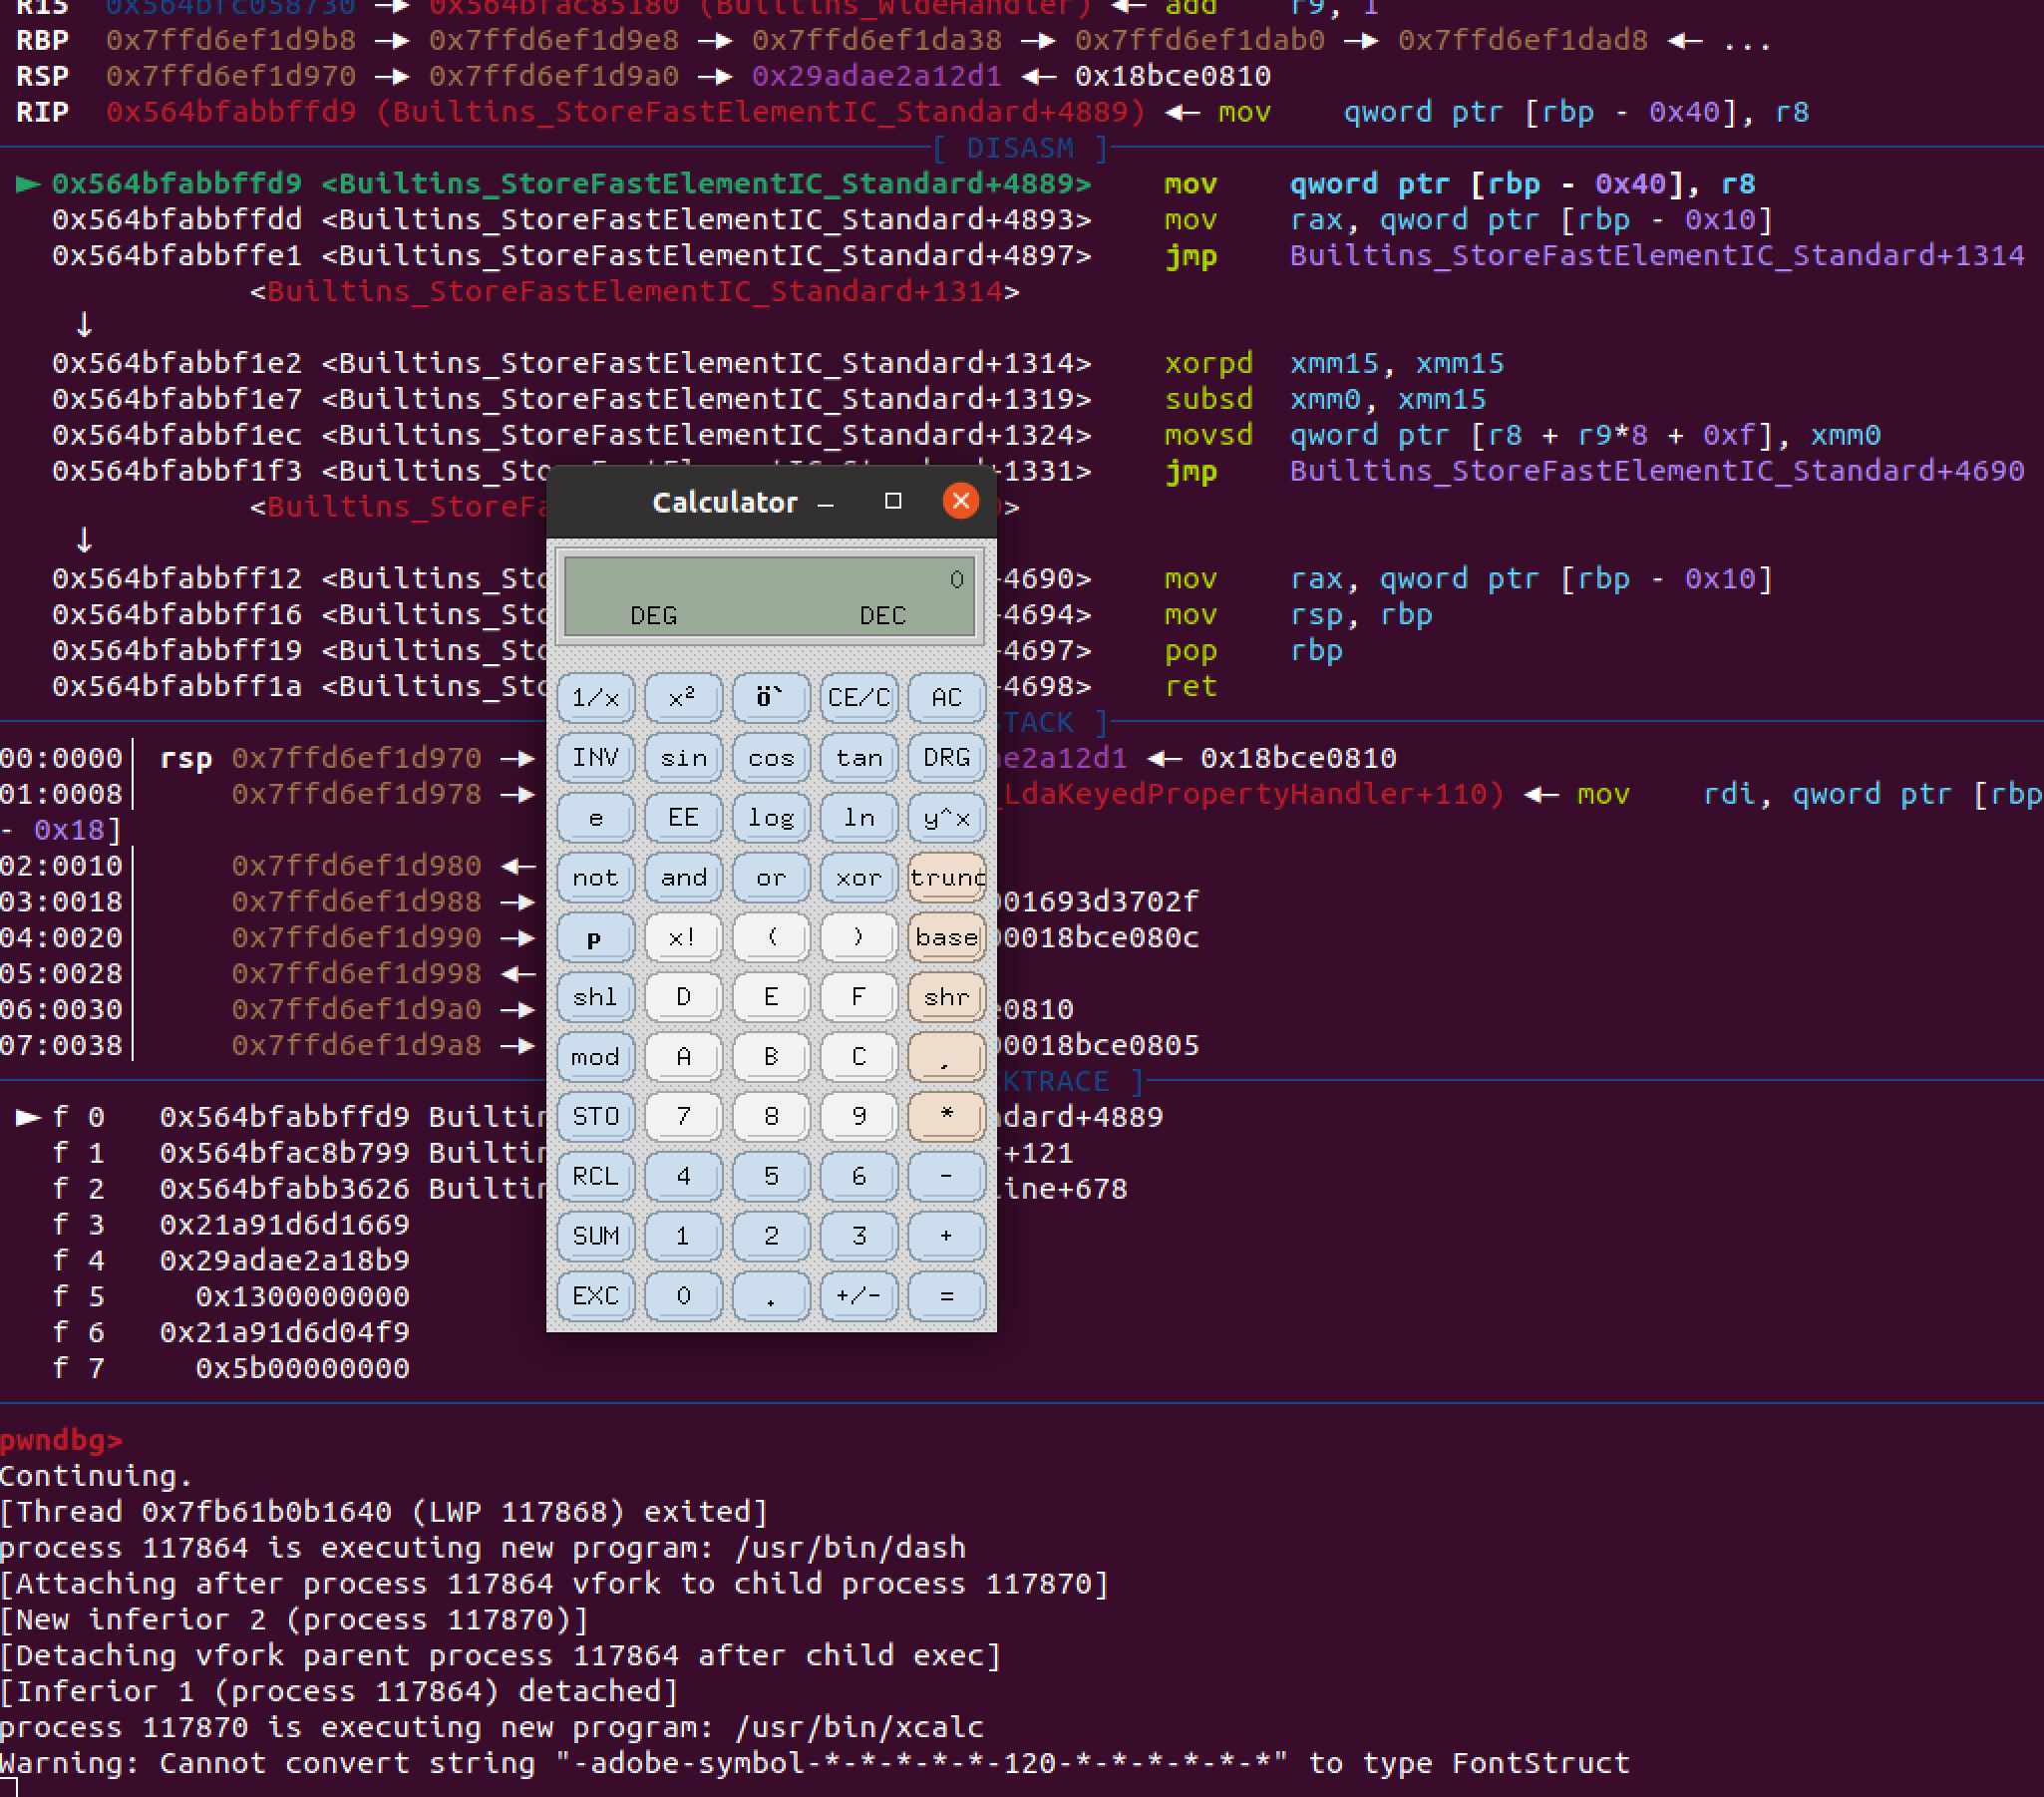Click the equals key
Screen dimensions: 2044x1797
pos(946,1296)
